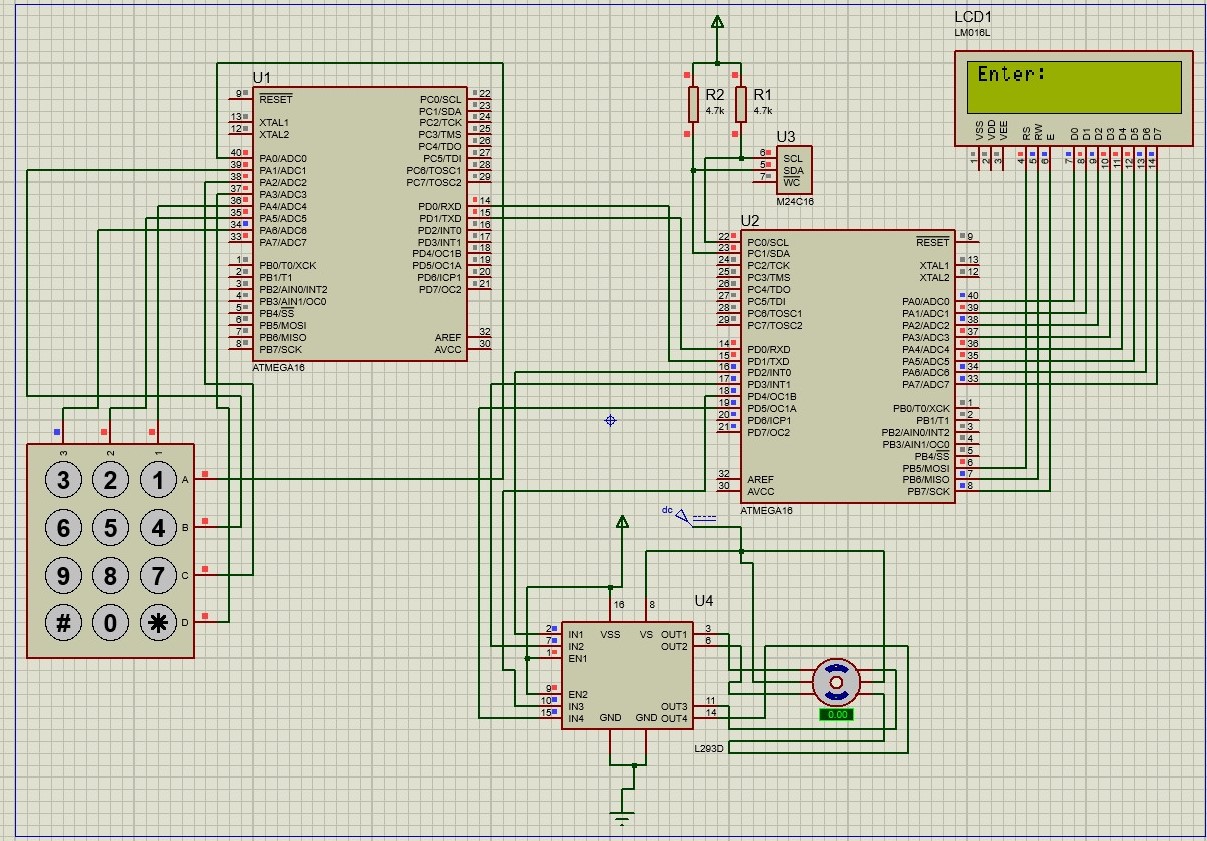1207x841 pixels.
Task: Tap keypad key 5
Action: [110, 528]
